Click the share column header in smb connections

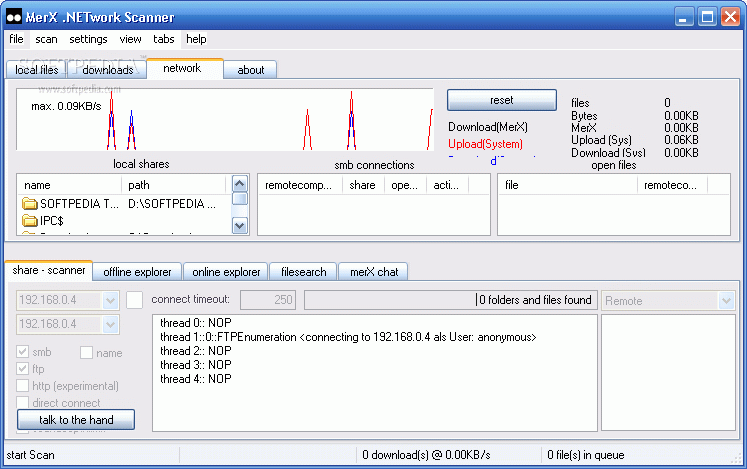(363, 185)
